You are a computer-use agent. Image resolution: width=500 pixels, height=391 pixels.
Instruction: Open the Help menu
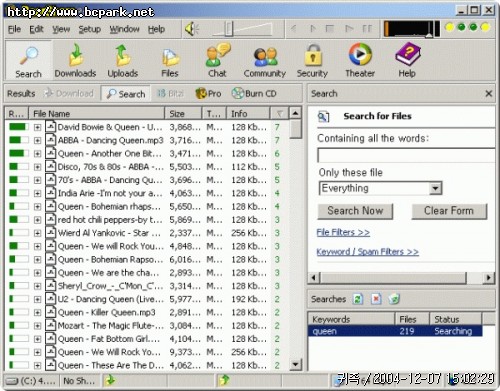[x=156, y=29]
